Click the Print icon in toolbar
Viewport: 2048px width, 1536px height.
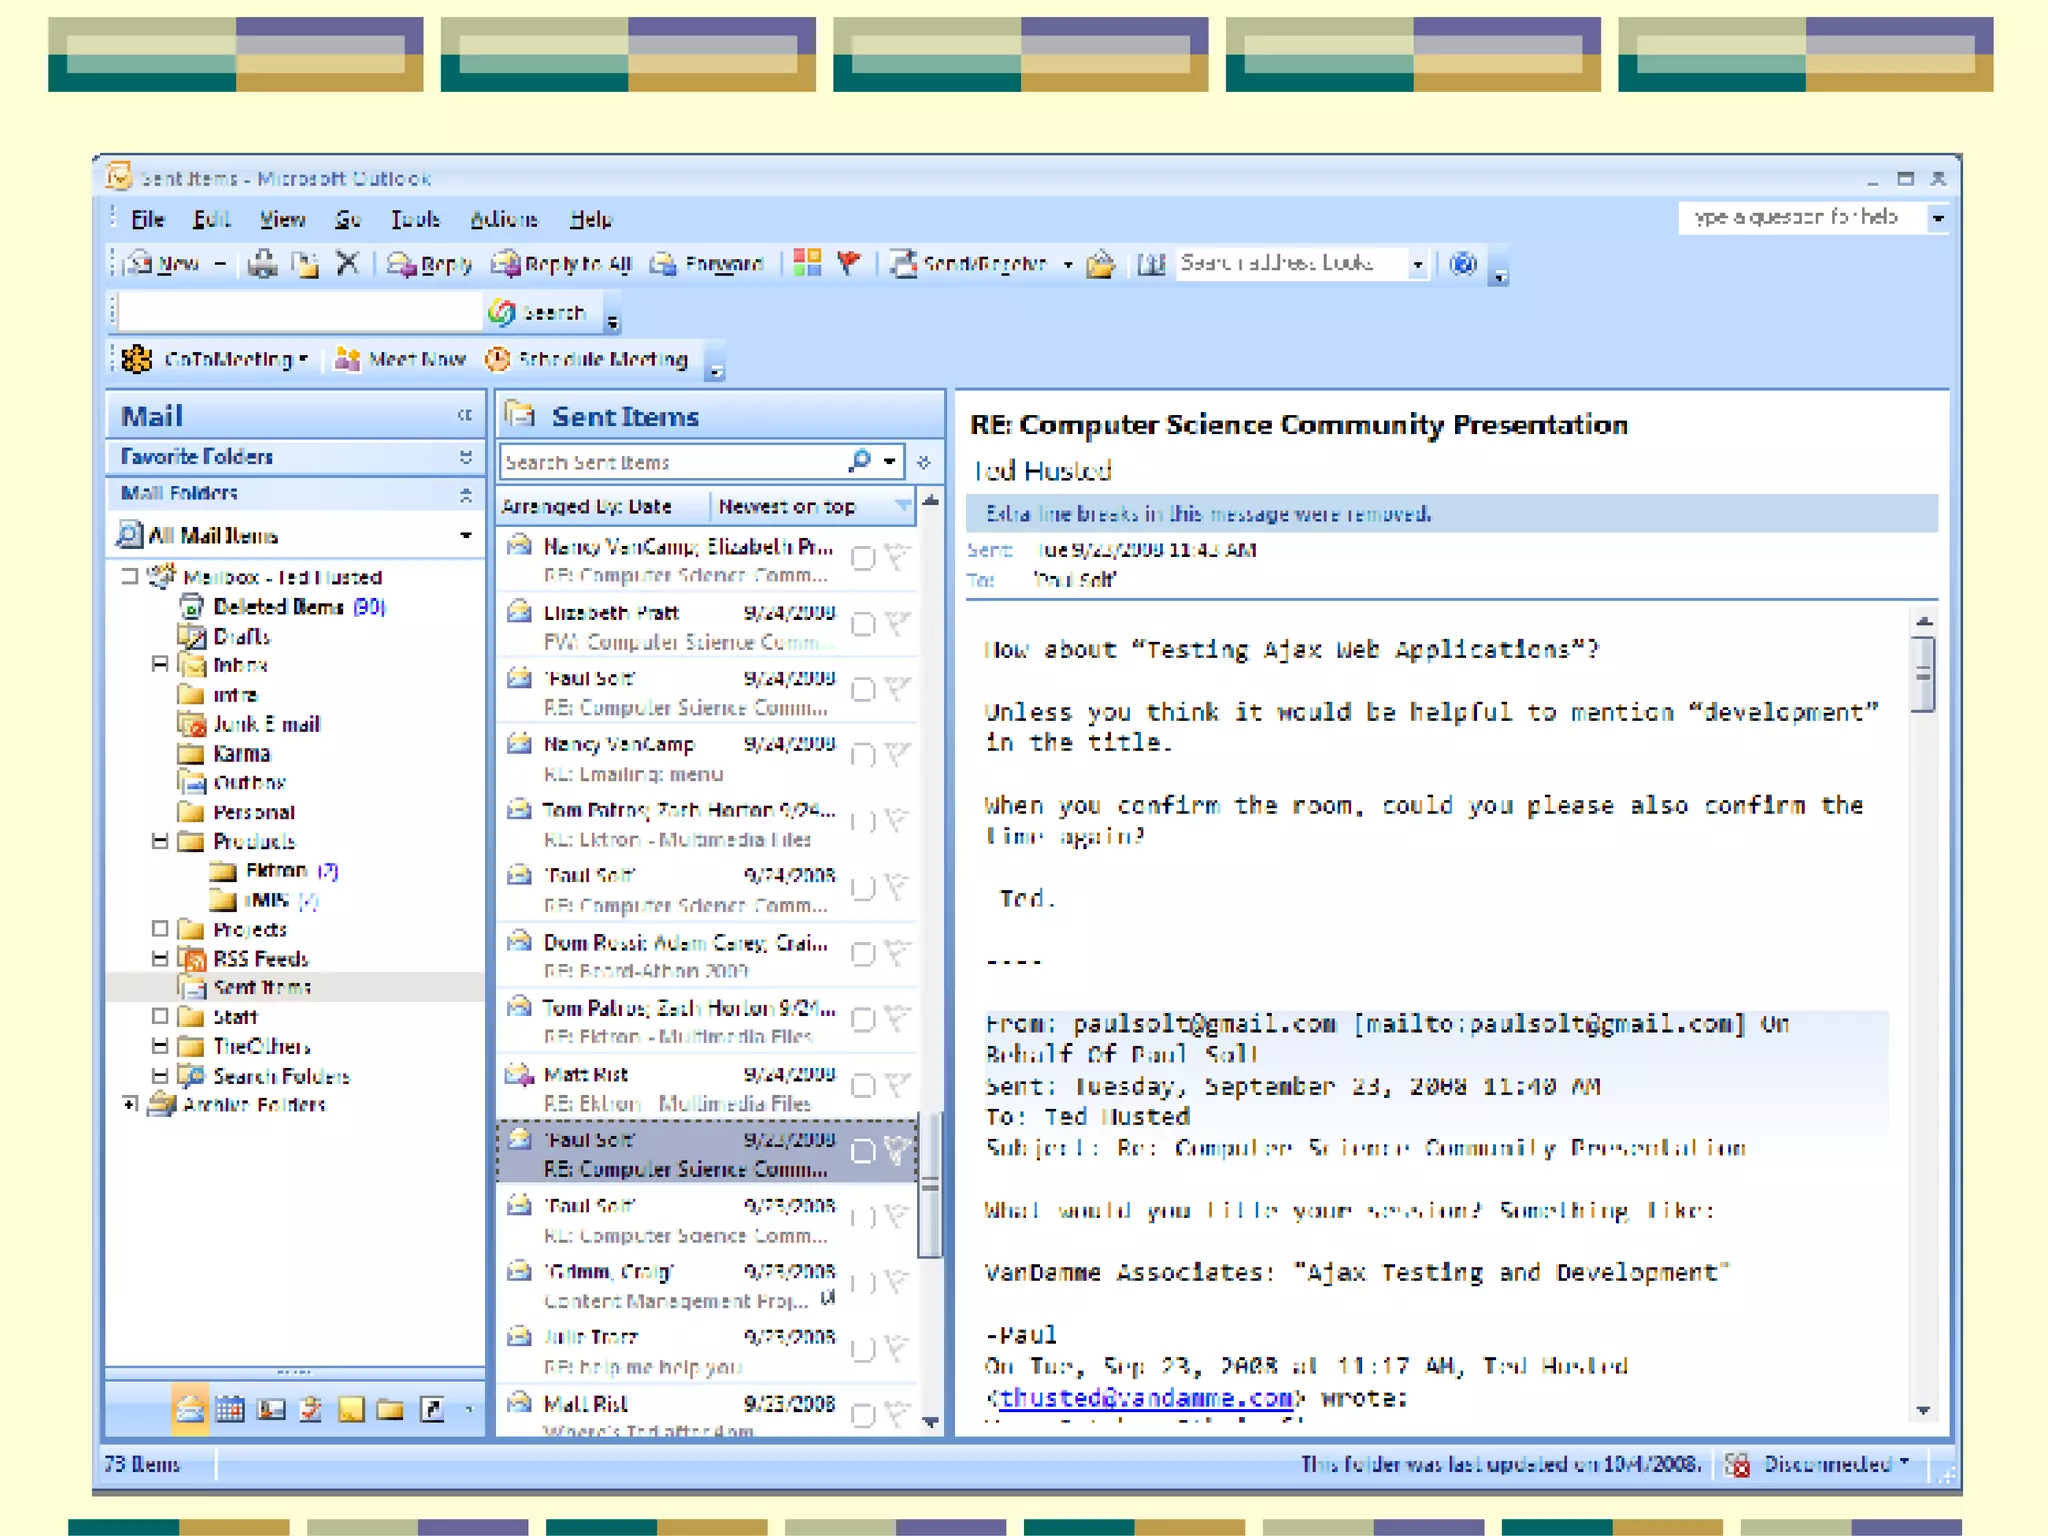pyautogui.click(x=263, y=264)
